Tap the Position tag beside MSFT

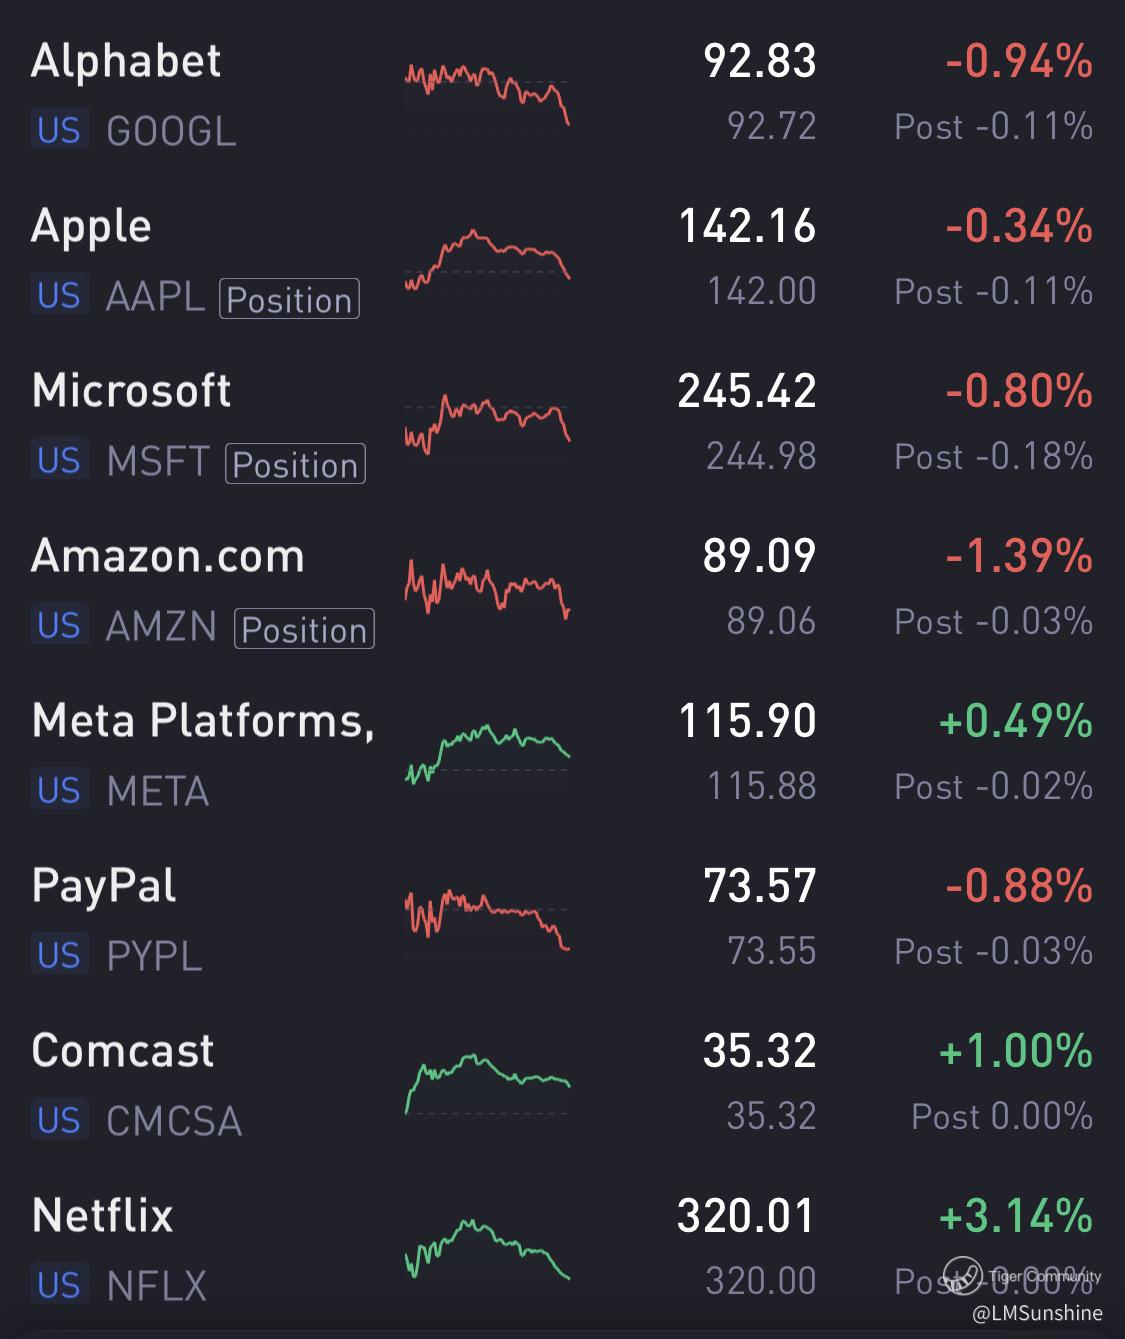pos(295,464)
